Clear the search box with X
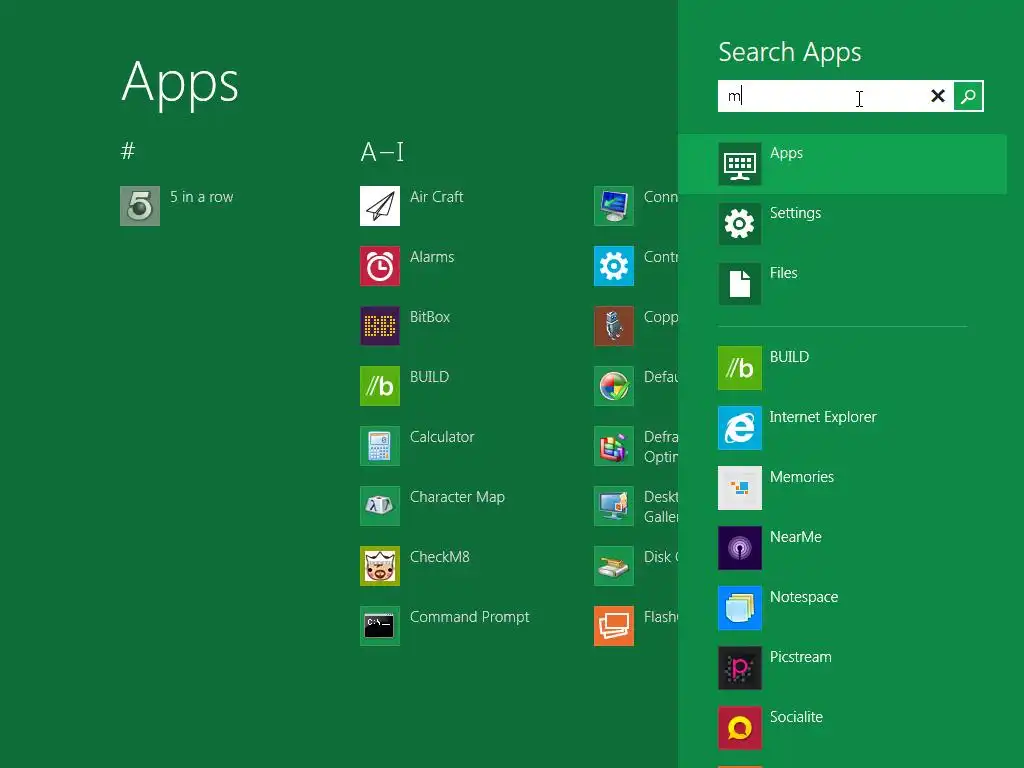Image resolution: width=1024 pixels, height=768 pixels. coord(938,96)
